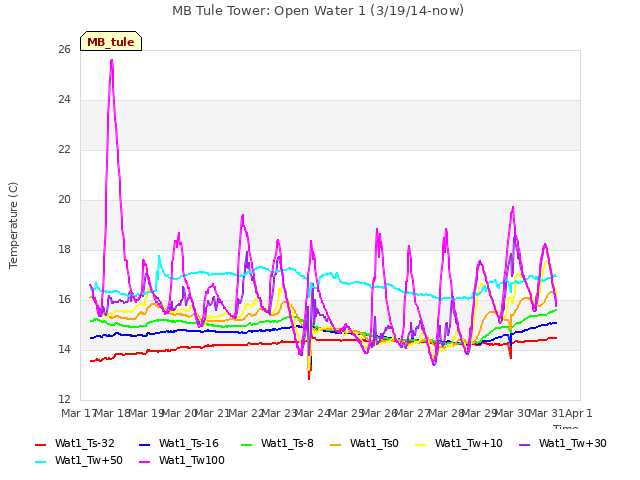Click the magenta Wat1_Tw100 legend swatch
Image resolution: width=640 pixels, height=480 pixels.
145,462
